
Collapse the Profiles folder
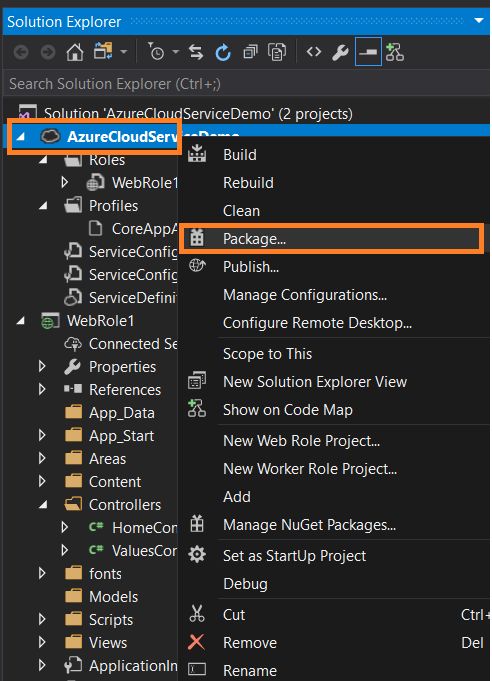(x=43, y=206)
